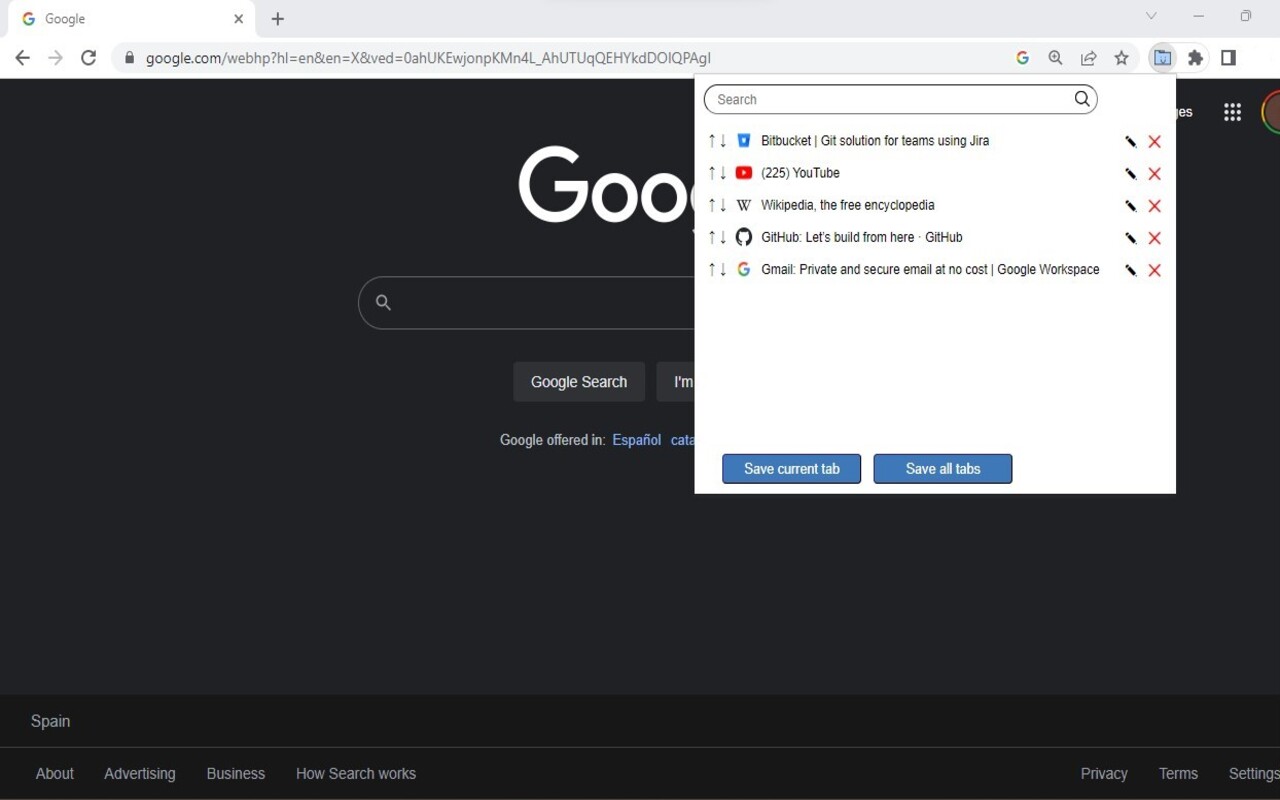Share this page icon in address bar
Image resolution: width=1280 pixels, height=800 pixels.
pos(1089,58)
